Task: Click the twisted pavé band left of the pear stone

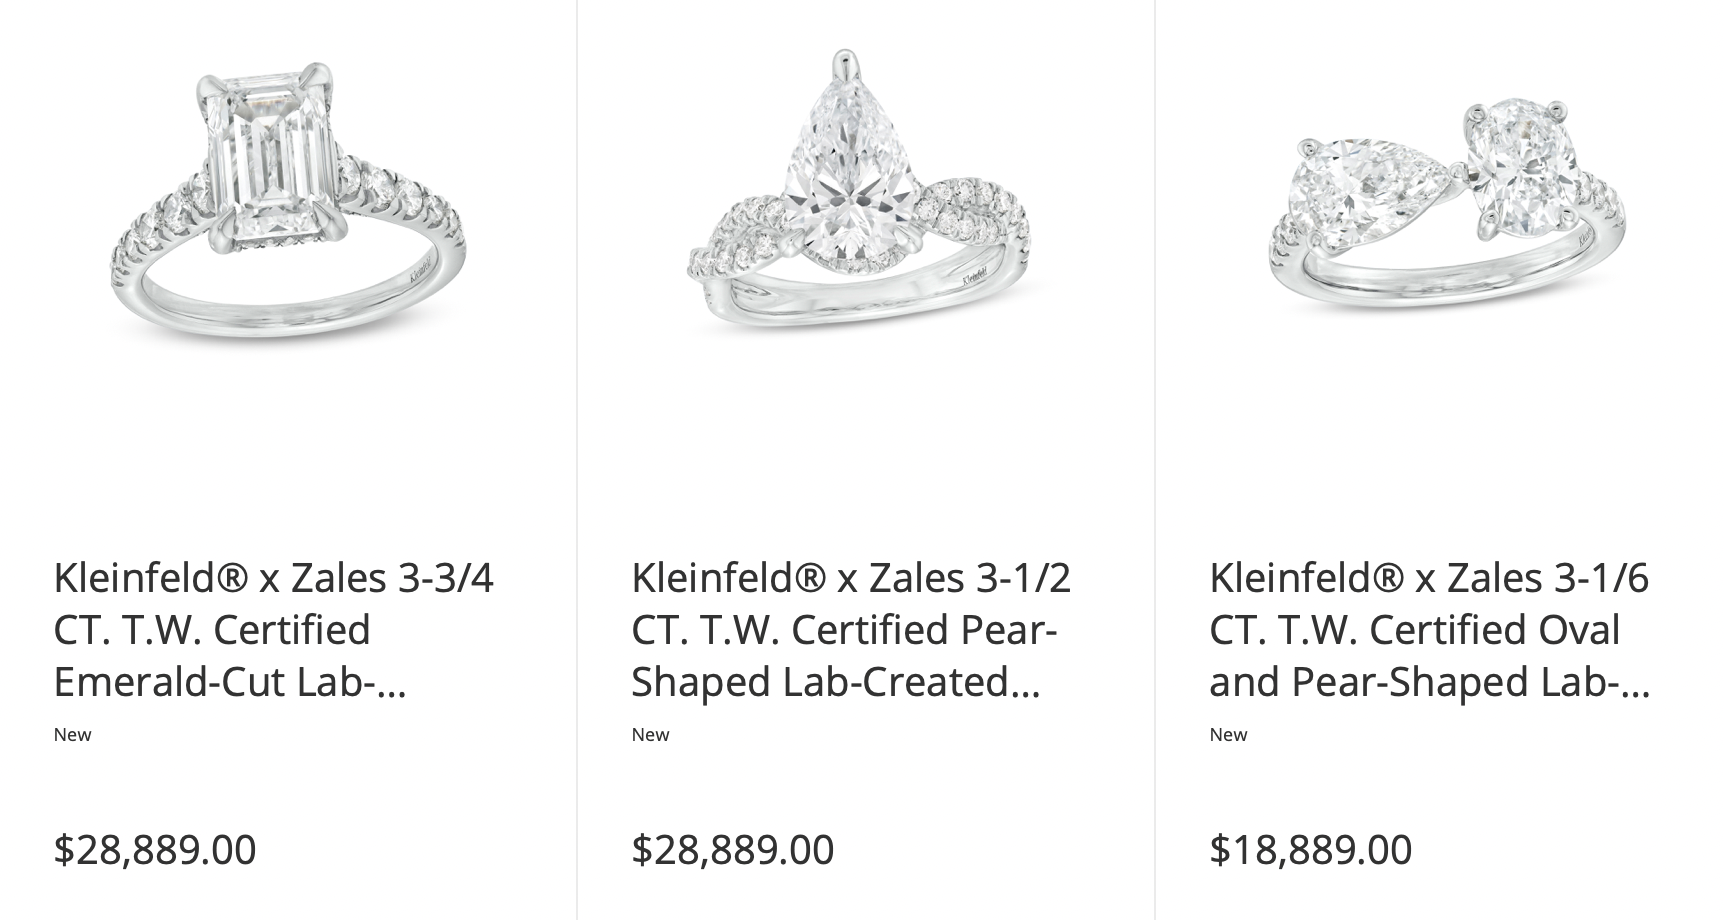Action: tap(735, 240)
